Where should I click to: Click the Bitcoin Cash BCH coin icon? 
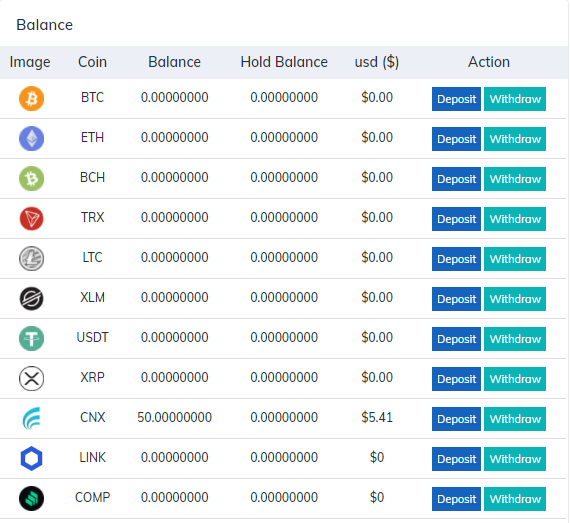point(32,178)
